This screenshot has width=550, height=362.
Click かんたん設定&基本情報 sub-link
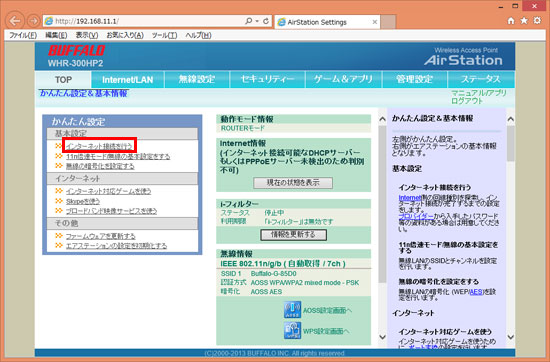pyautogui.click(x=83, y=93)
